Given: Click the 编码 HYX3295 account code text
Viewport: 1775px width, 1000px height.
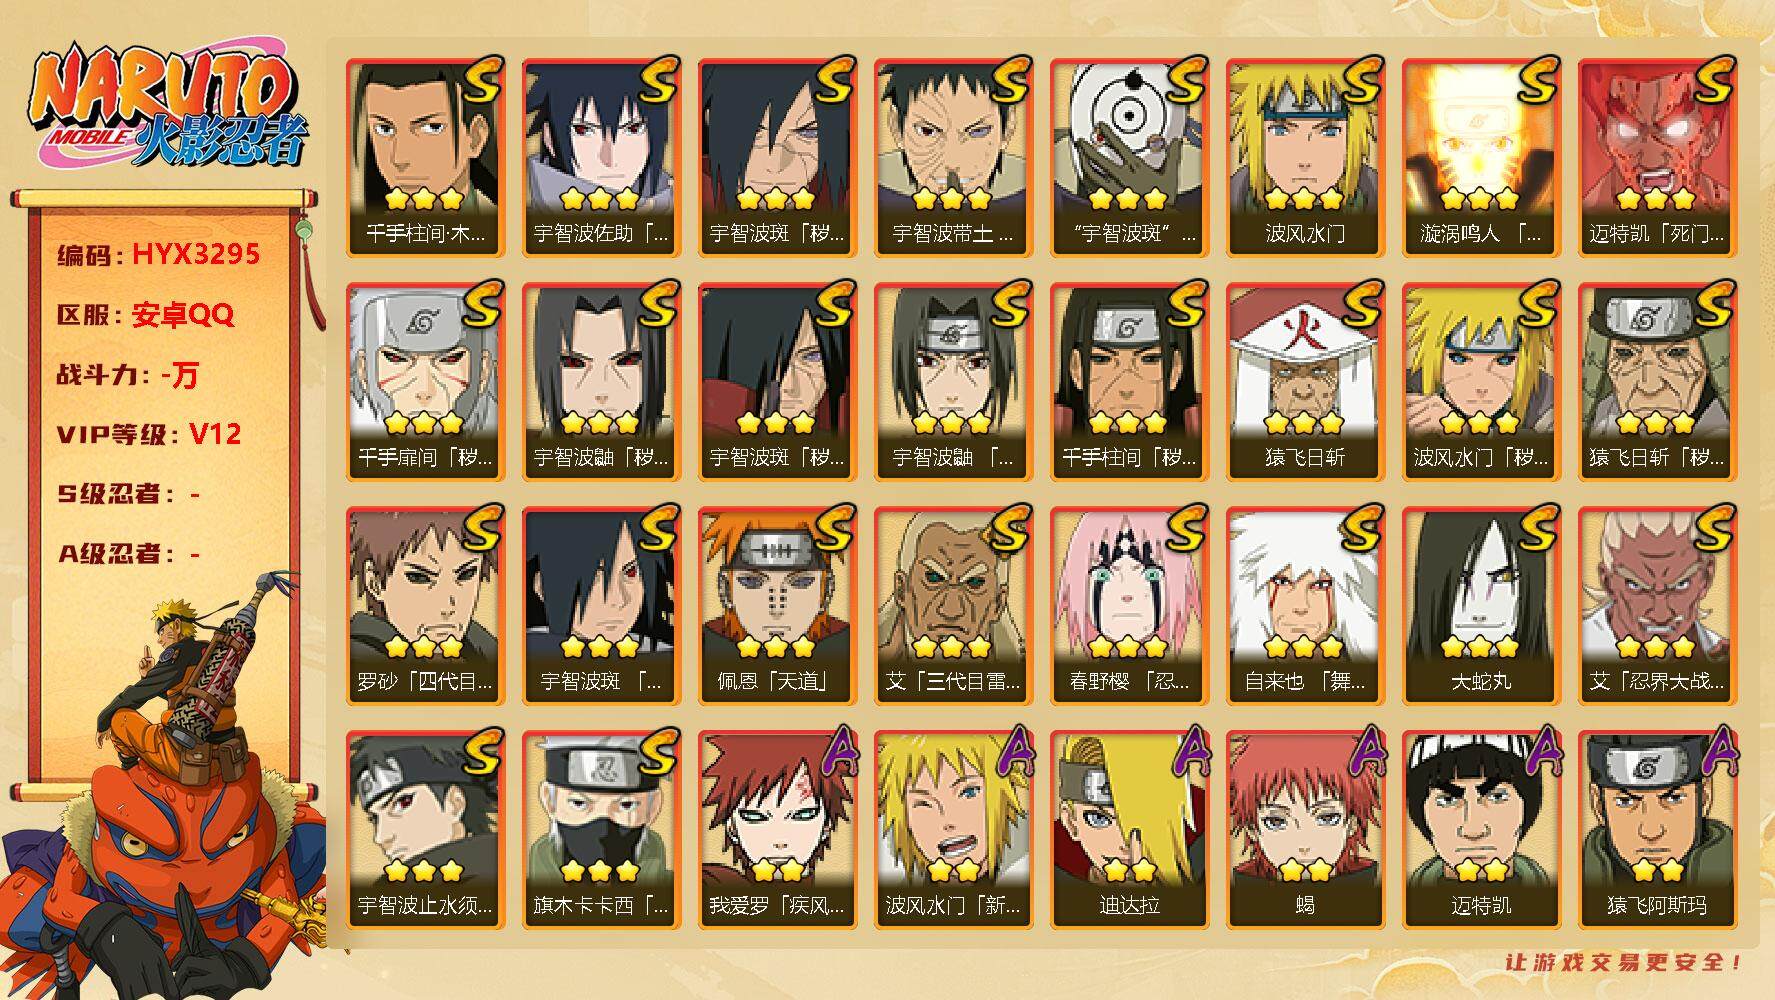Looking at the screenshot, I should click(159, 255).
